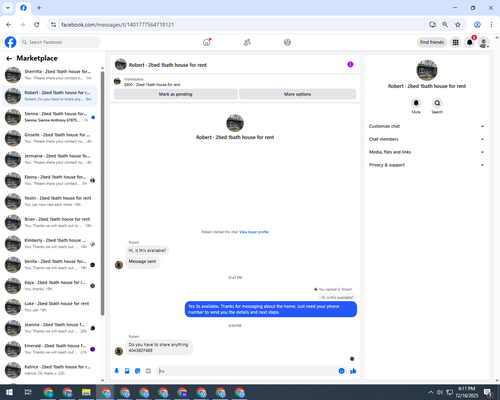The image size is (500, 400).
Task: Open File Explorer from the taskbar
Action: (x=86, y=392)
